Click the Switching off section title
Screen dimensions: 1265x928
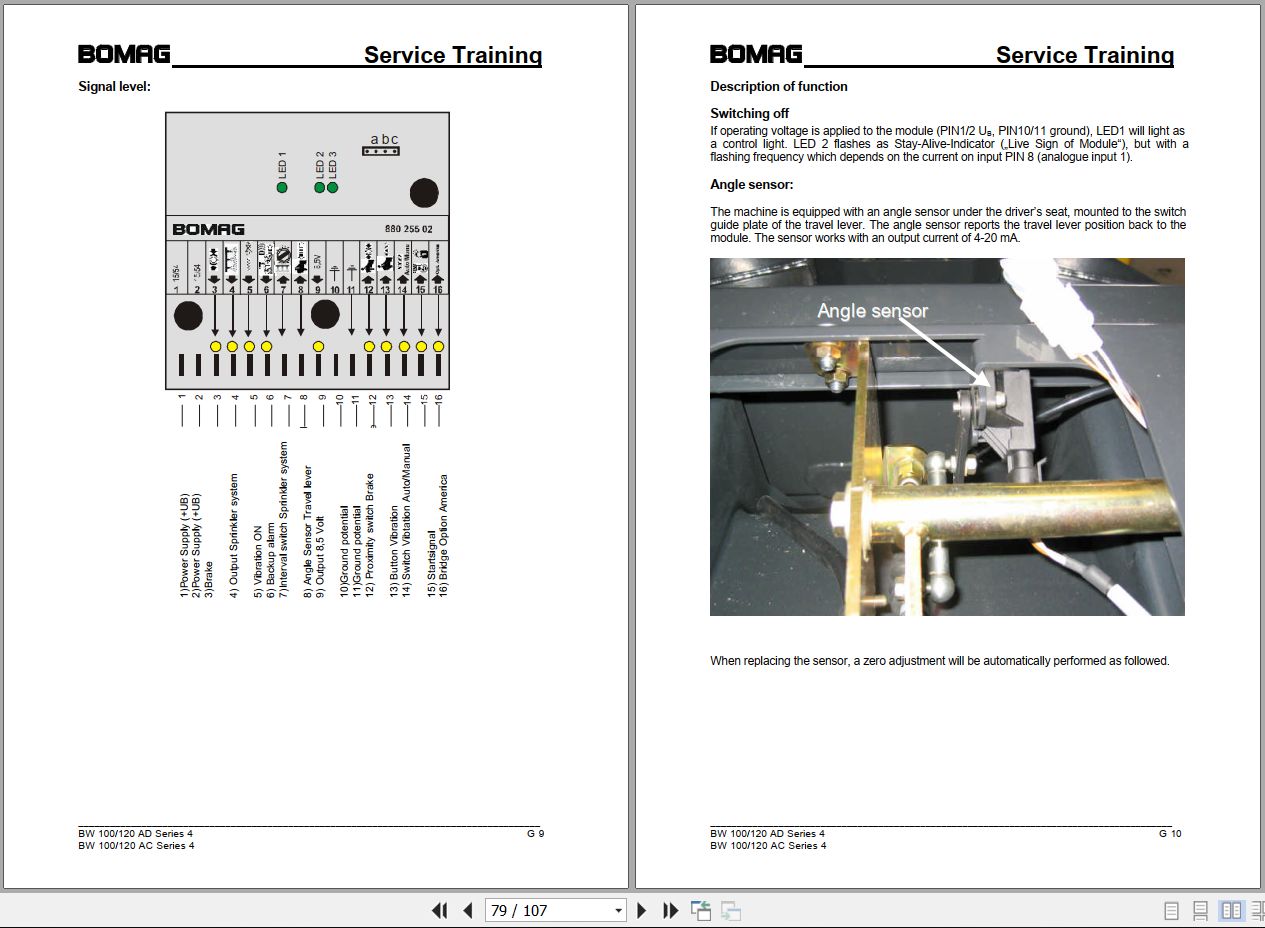click(750, 113)
